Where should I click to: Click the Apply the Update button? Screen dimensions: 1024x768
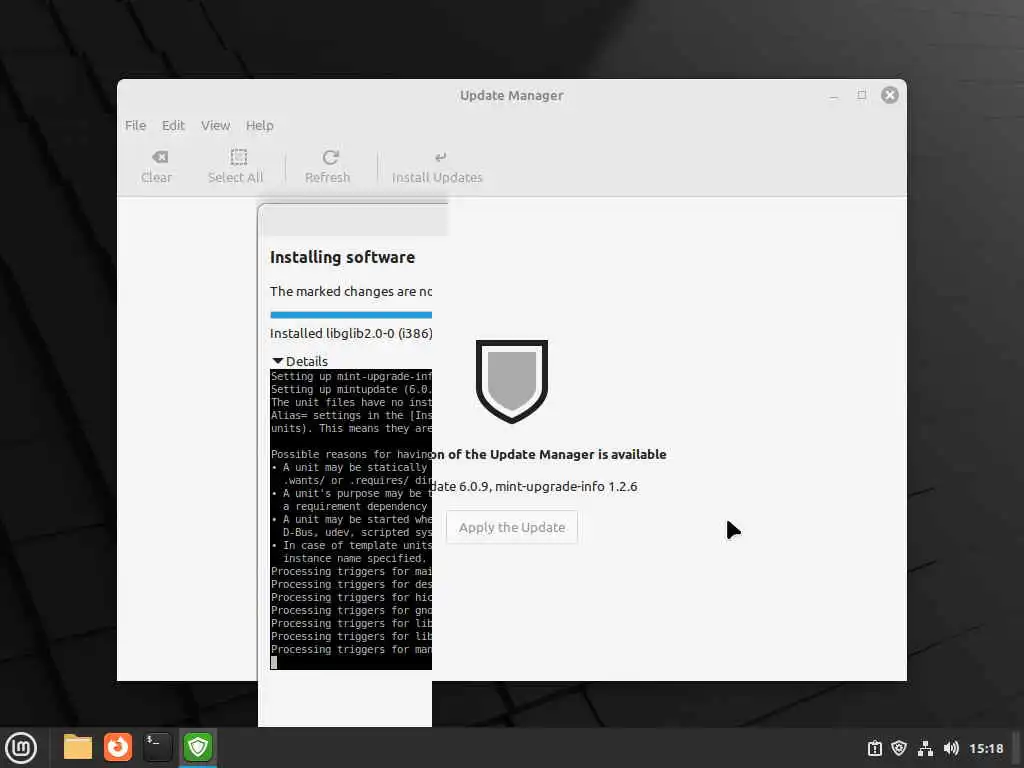click(x=512, y=527)
